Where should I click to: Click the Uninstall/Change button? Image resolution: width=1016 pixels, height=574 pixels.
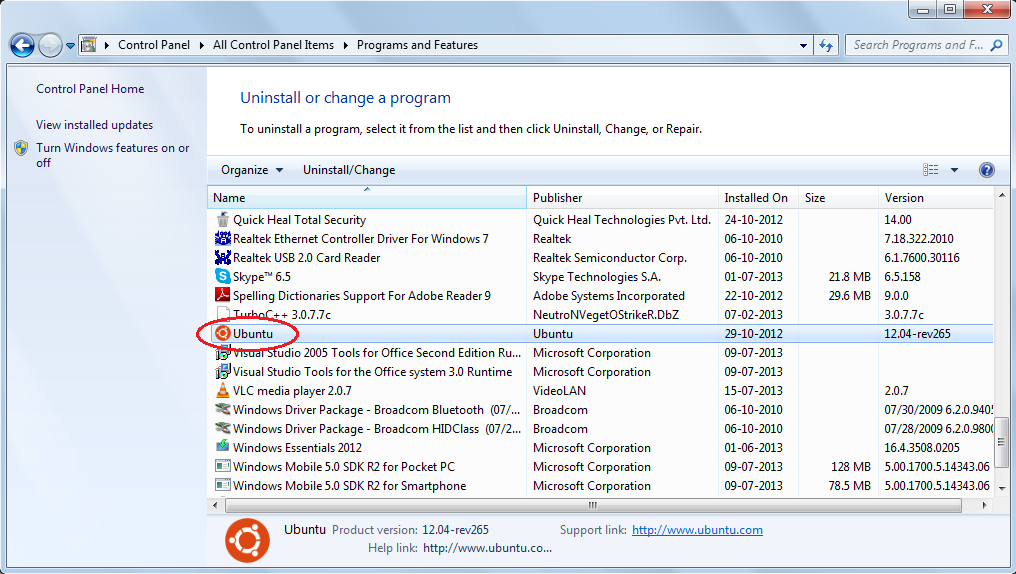[349, 170]
